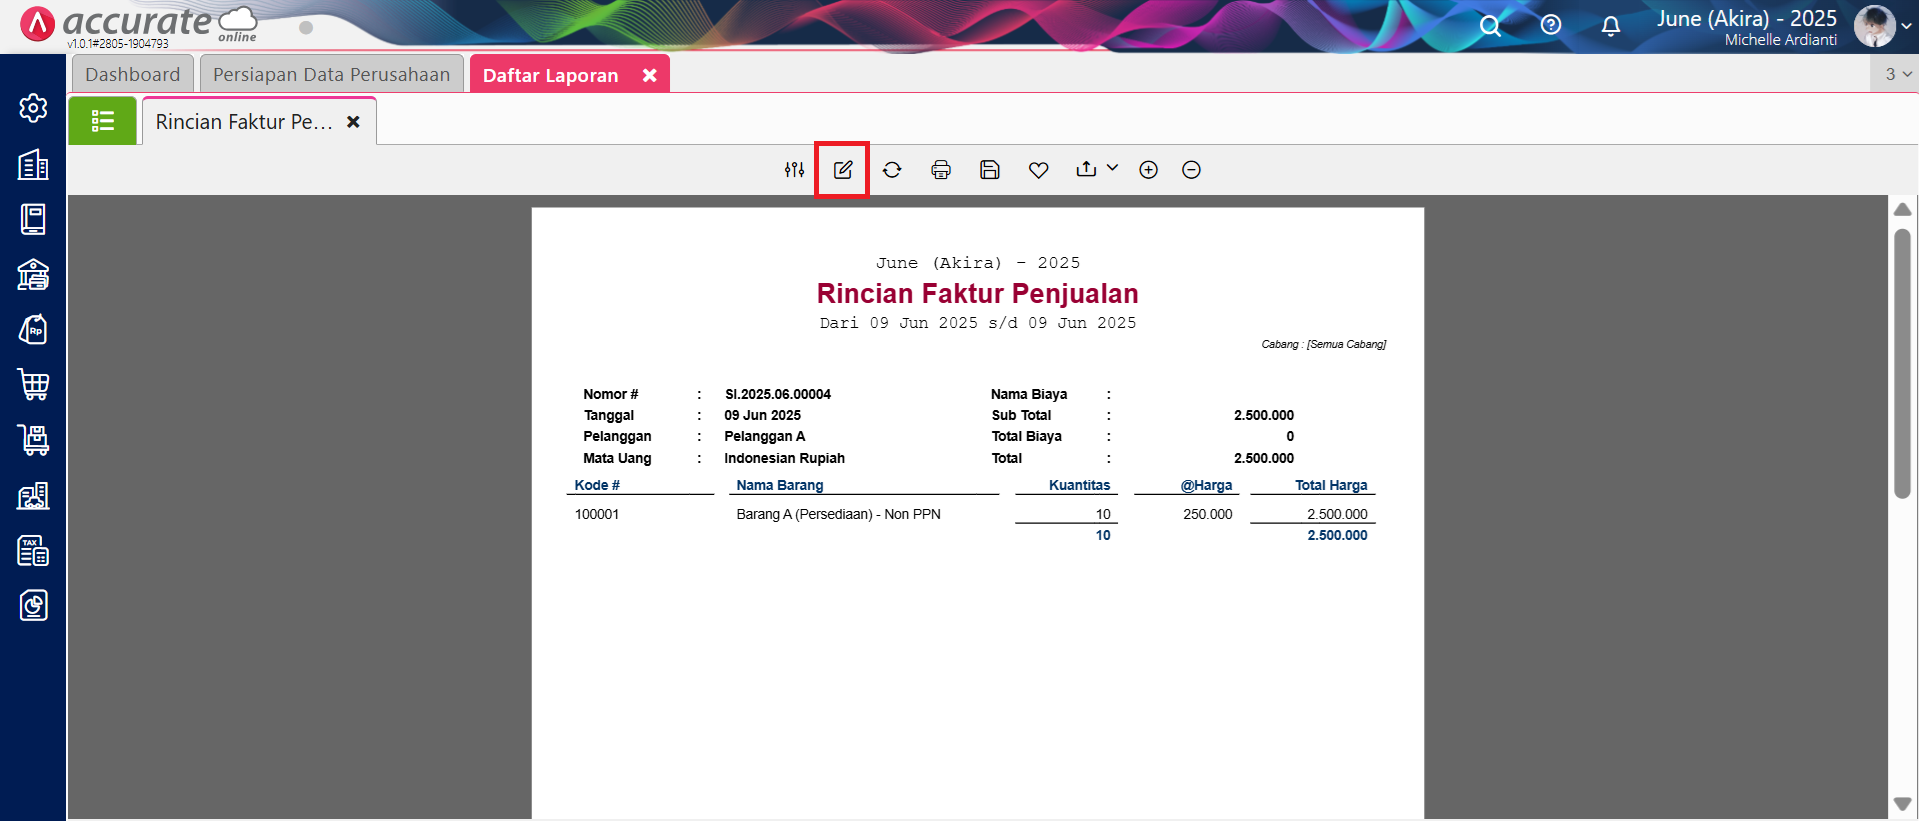Click scrollbar up arrow of report
Image resolution: width=1919 pixels, height=821 pixels.
tap(1903, 209)
